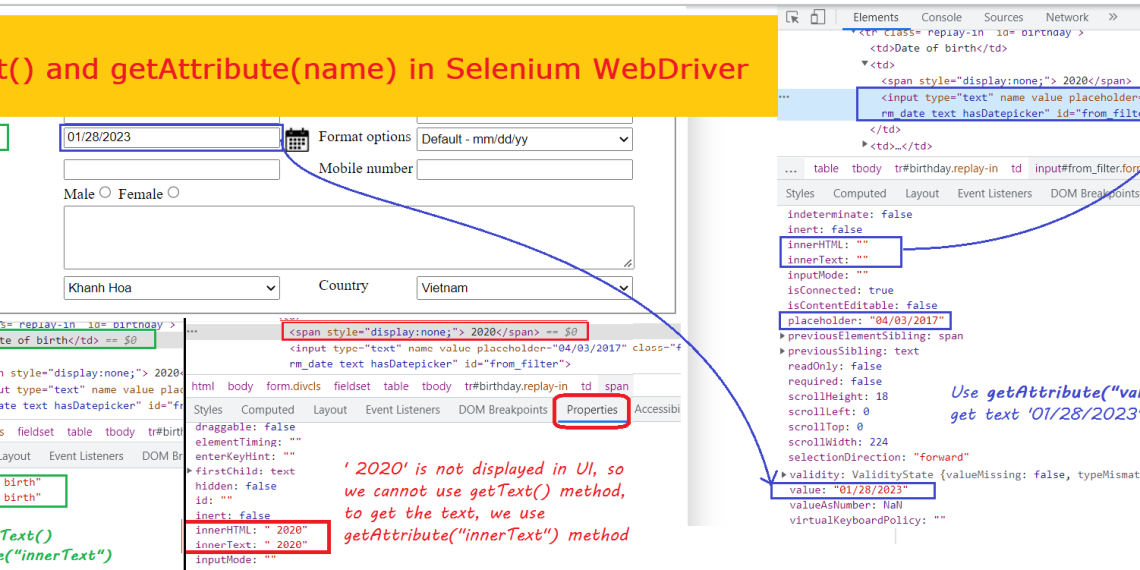Click the inspect element picker icon

(793, 17)
